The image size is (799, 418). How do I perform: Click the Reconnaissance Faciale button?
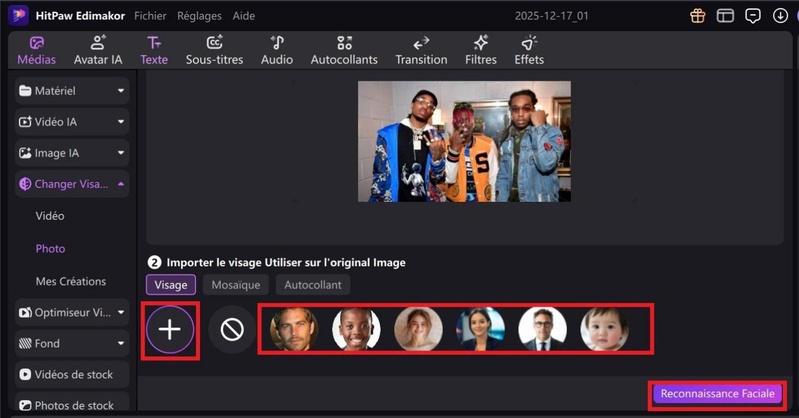717,394
